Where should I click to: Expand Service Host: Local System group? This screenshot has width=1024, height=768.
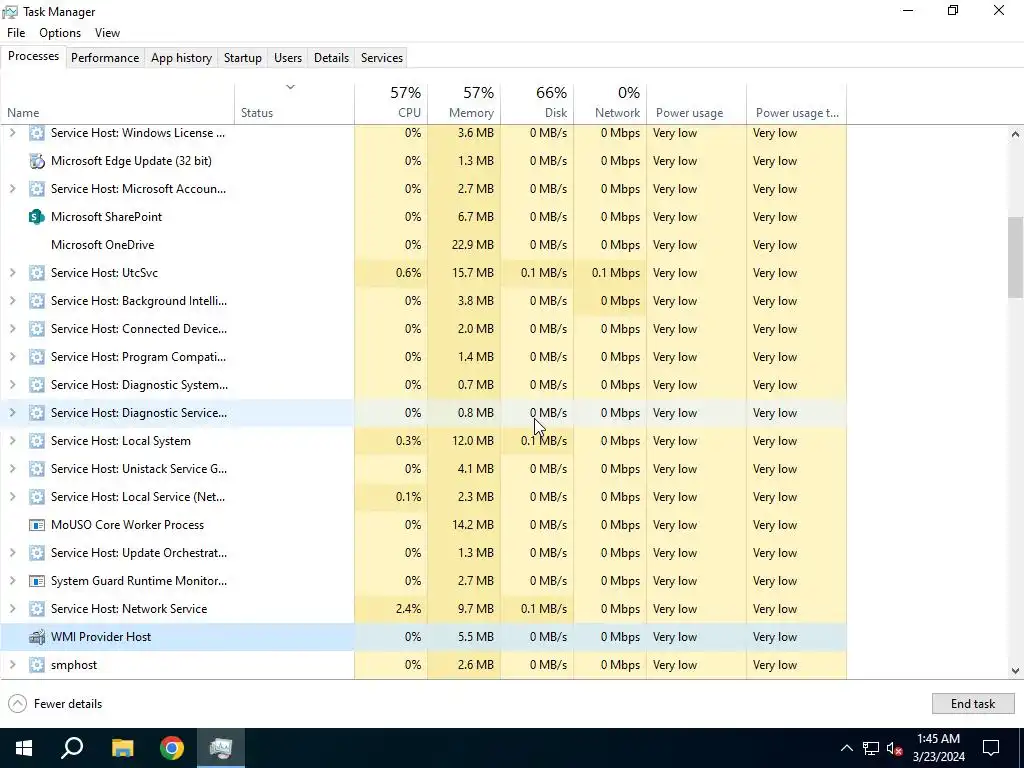click(12, 441)
